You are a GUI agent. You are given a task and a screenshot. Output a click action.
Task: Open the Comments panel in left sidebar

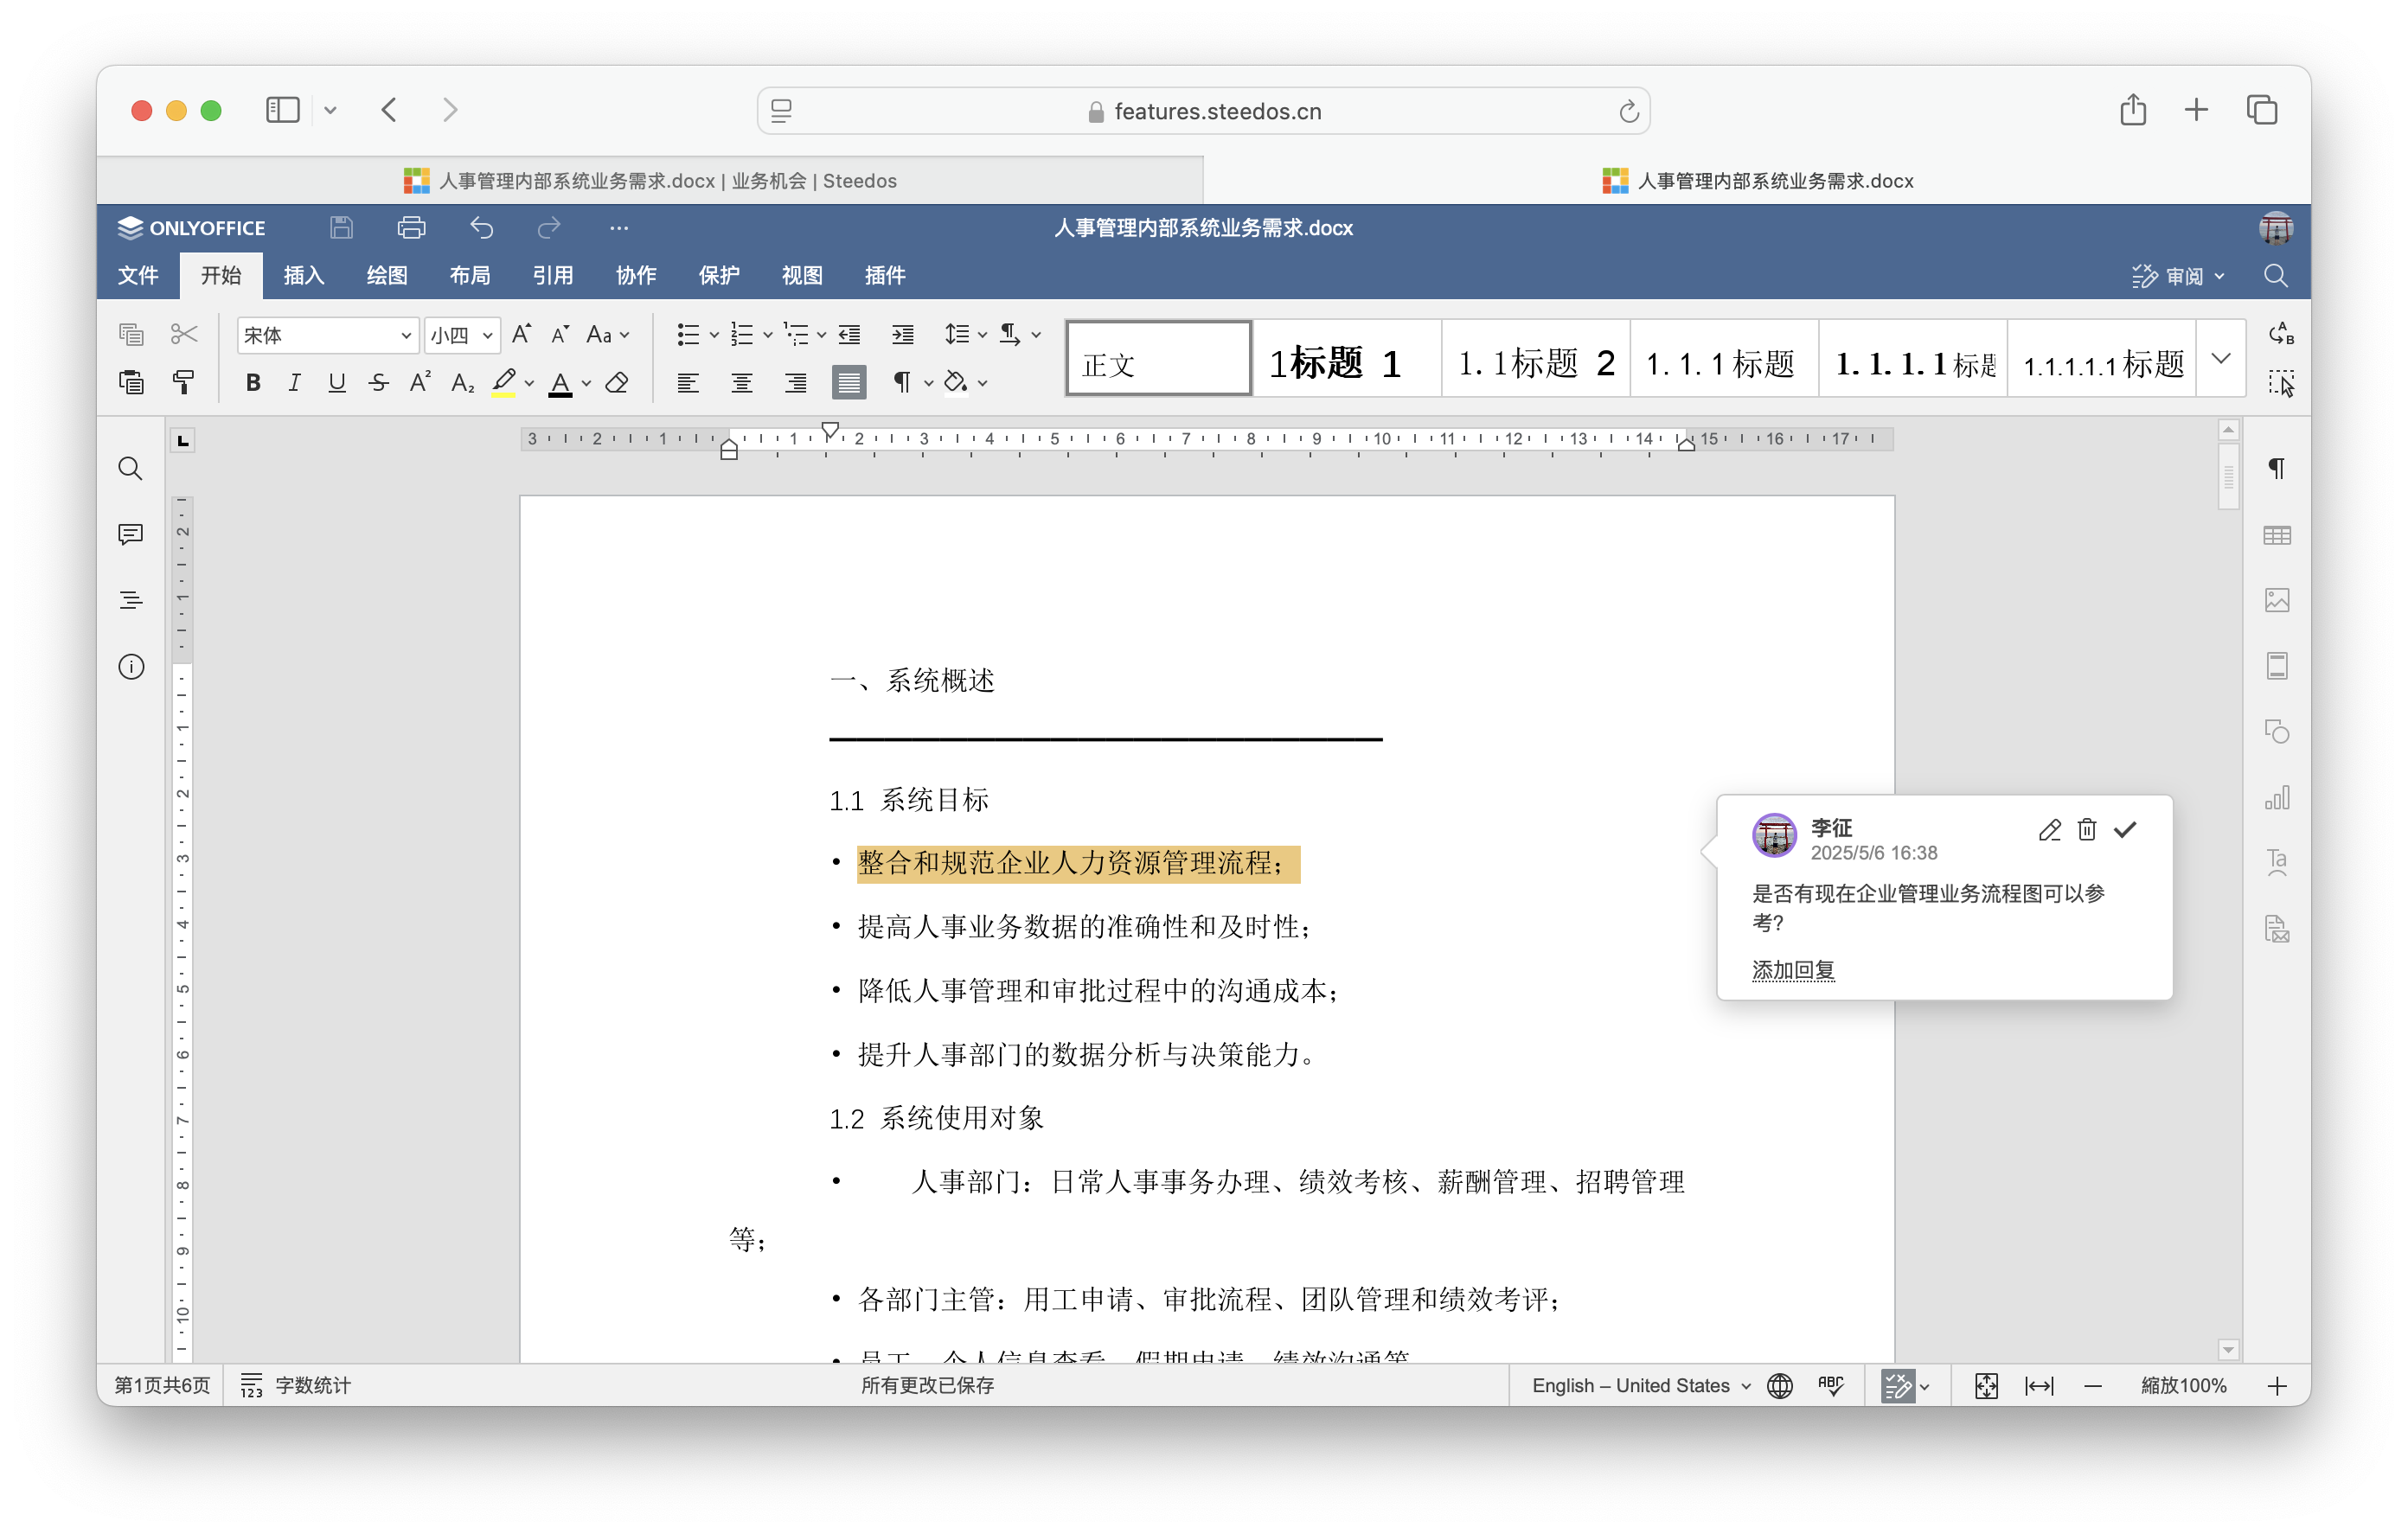pos(131,535)
